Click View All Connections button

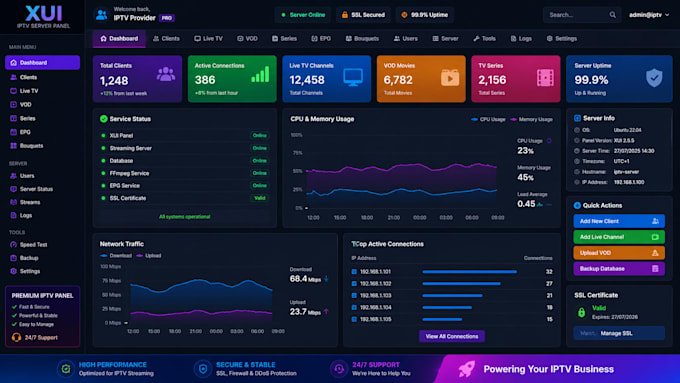pos(451,336)
